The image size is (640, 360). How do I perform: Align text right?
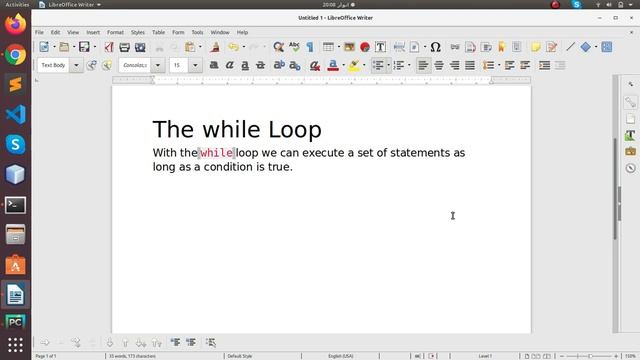(454, 65)
